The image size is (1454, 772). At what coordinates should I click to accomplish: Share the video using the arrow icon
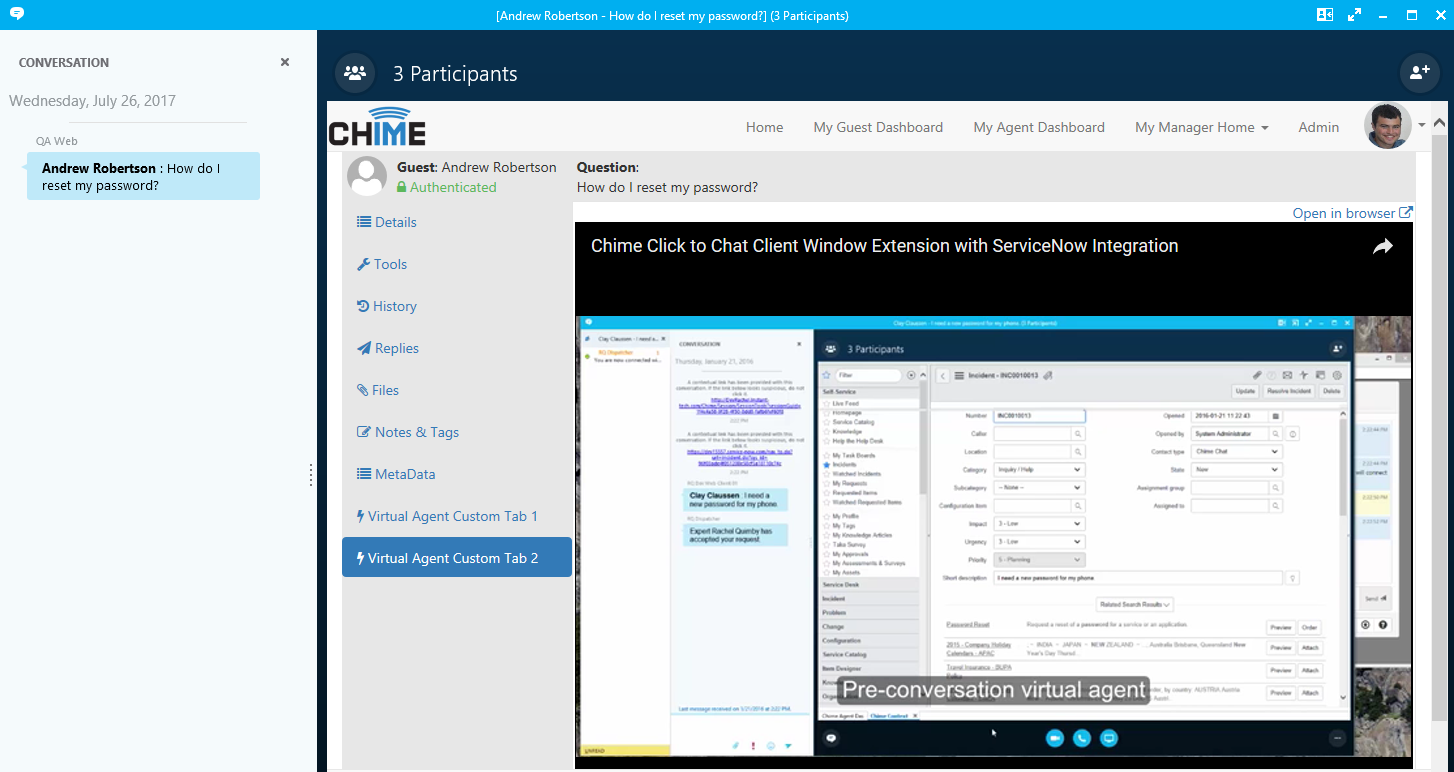[1383, 246]
